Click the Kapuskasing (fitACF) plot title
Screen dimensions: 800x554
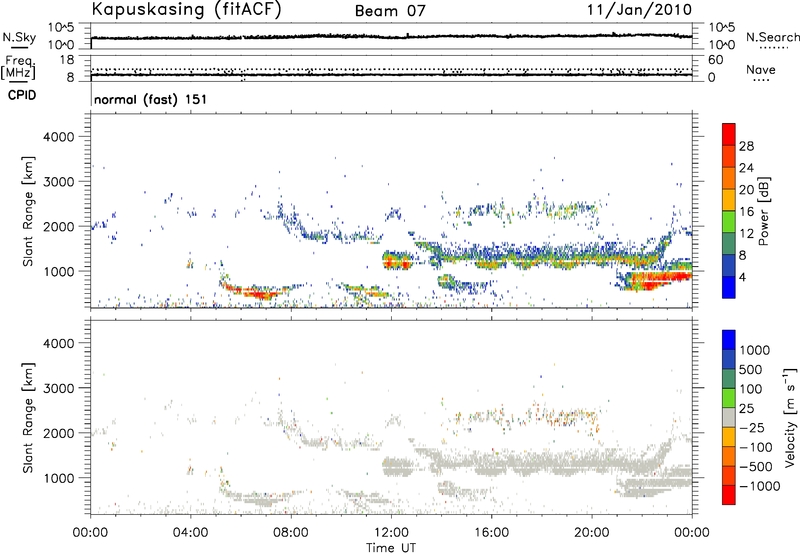pos(186,9)
